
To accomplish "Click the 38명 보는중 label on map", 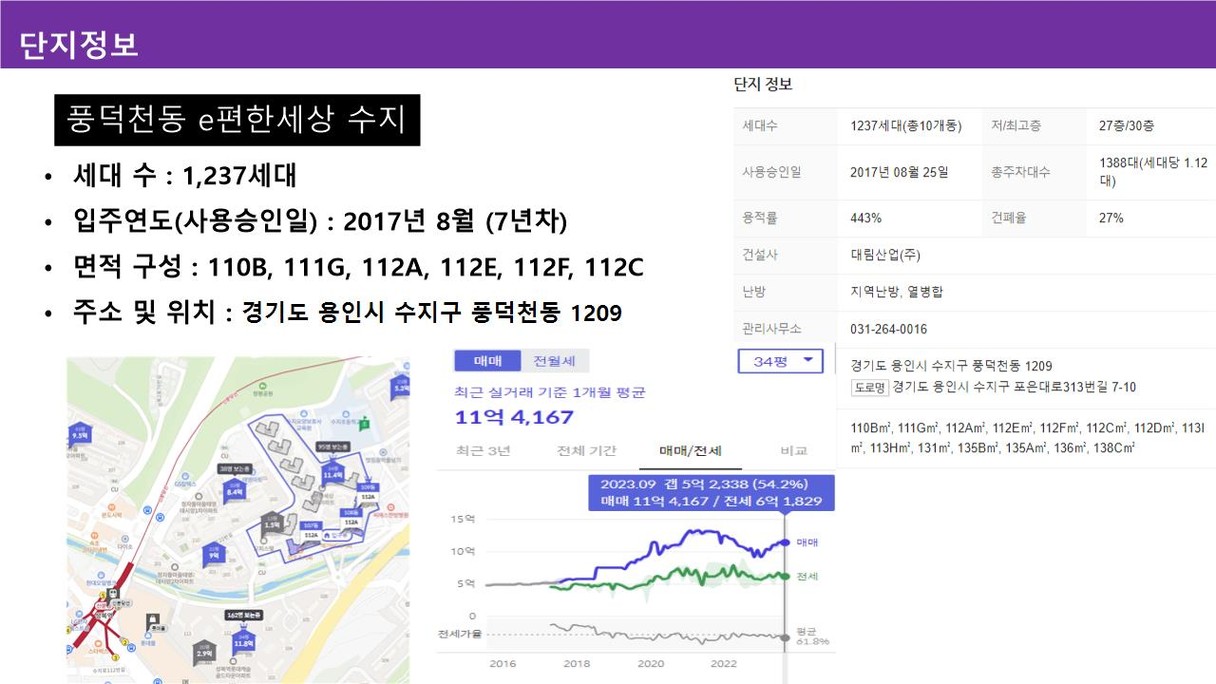I will 233,467.
